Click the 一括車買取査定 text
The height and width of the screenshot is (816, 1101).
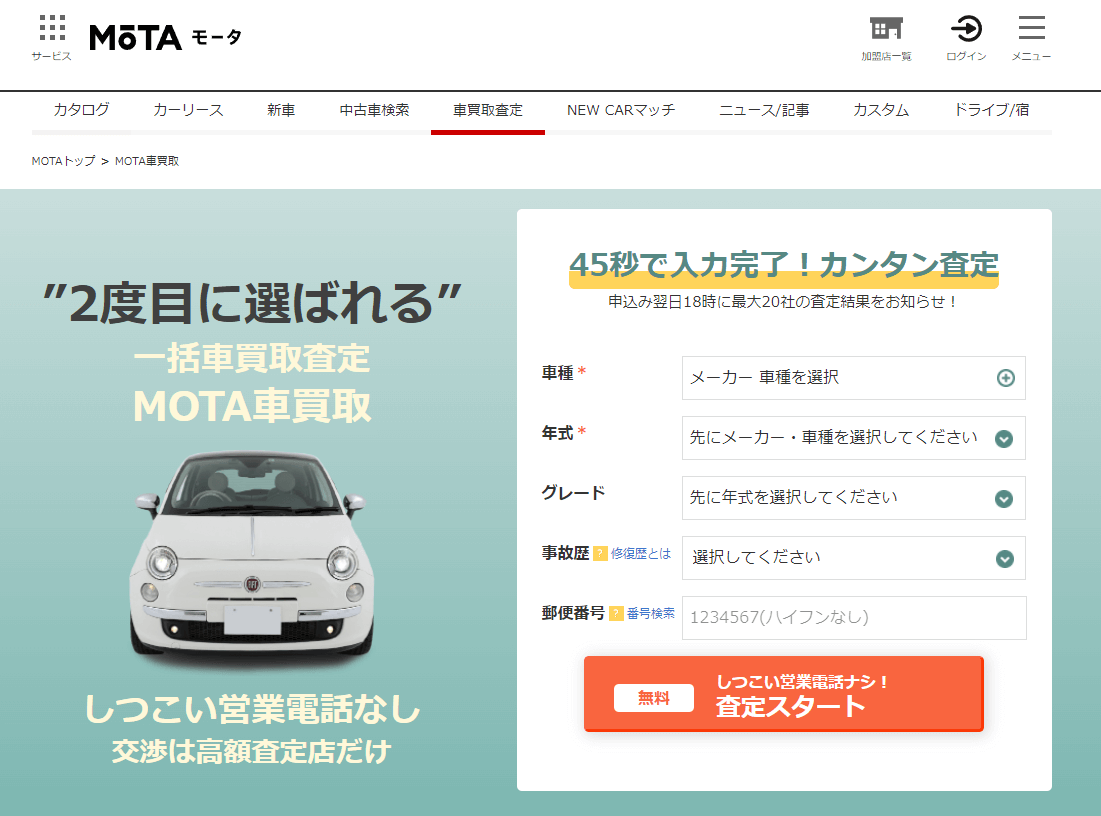click(x=251, y=358)
